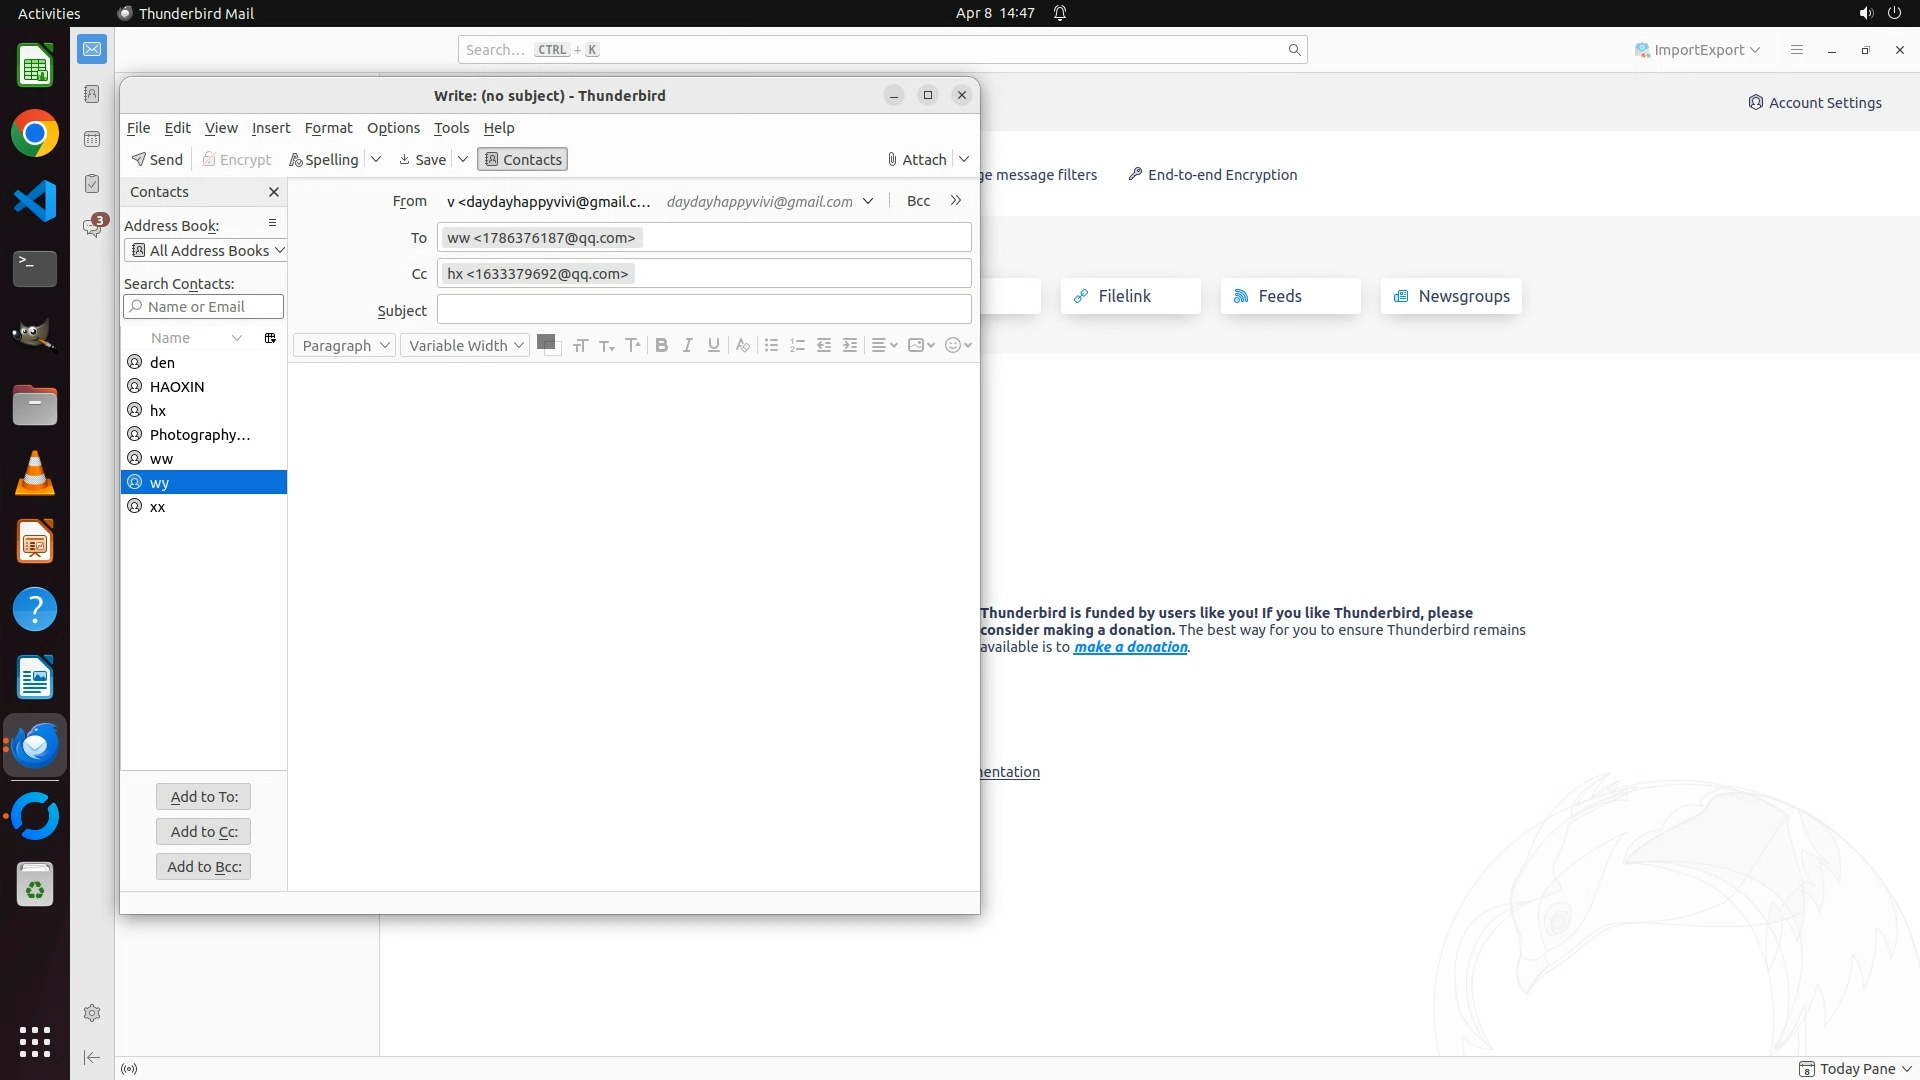Apply a bulleted list

(771, 345)
